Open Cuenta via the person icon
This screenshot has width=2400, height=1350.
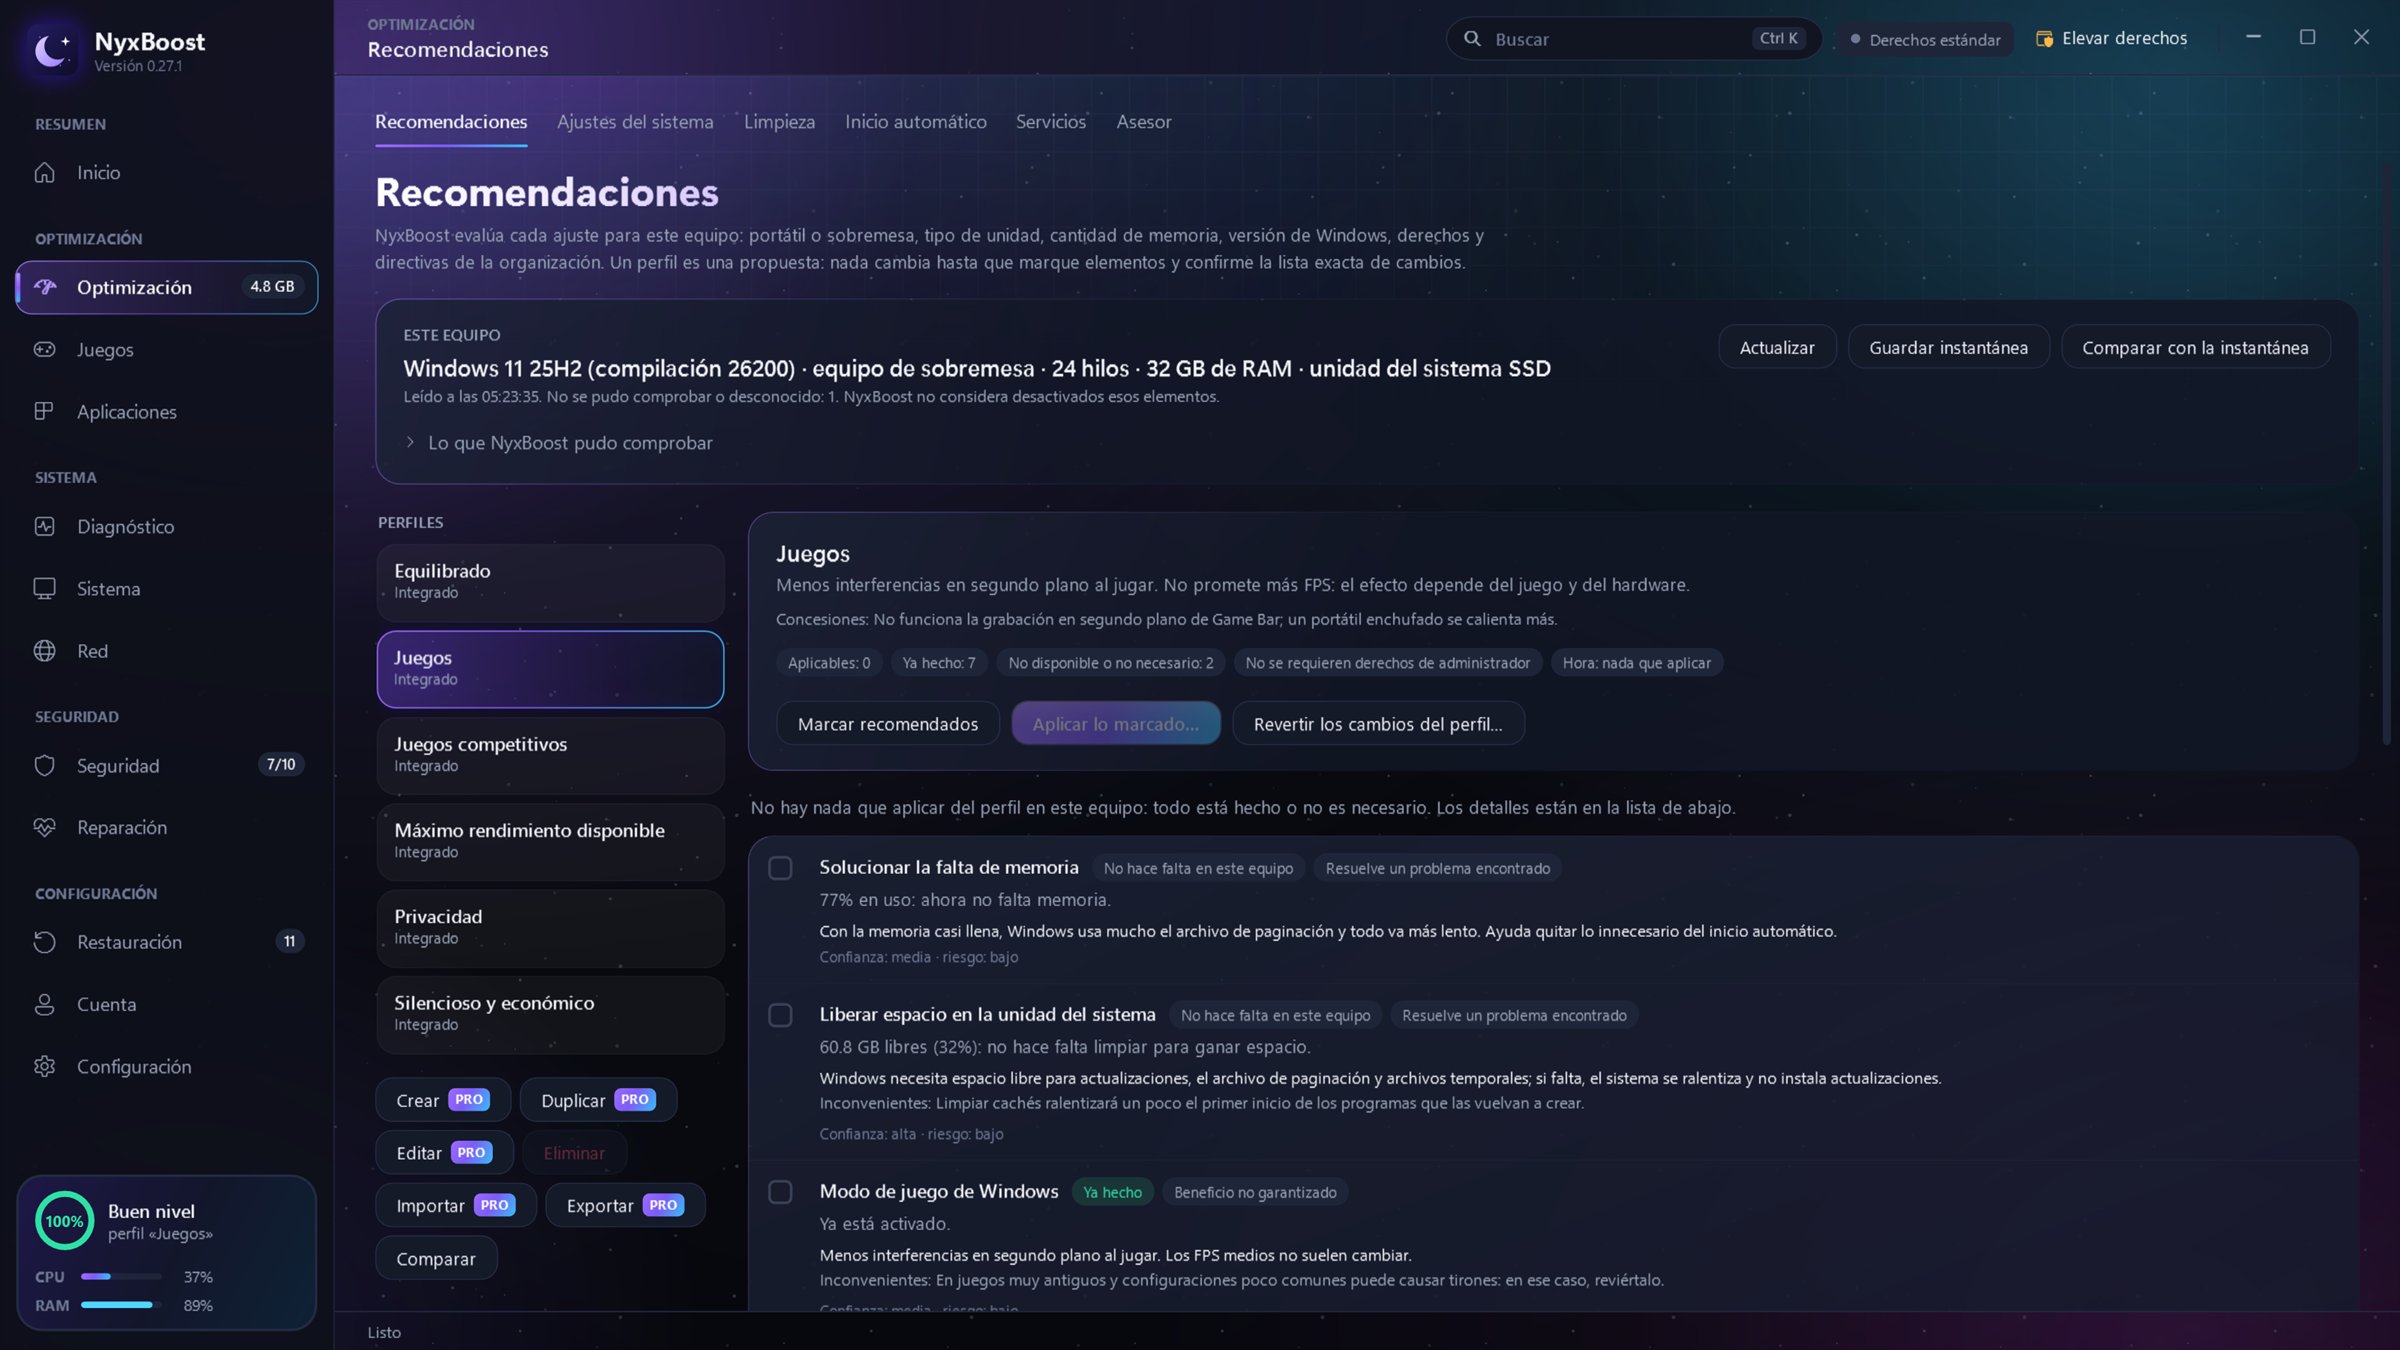(x=45, y=1004)
